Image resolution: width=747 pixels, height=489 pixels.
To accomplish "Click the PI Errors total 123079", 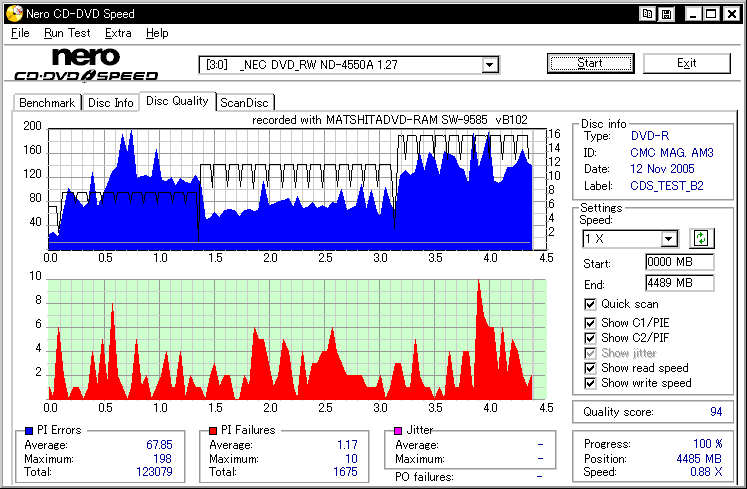I will point(154,472).
